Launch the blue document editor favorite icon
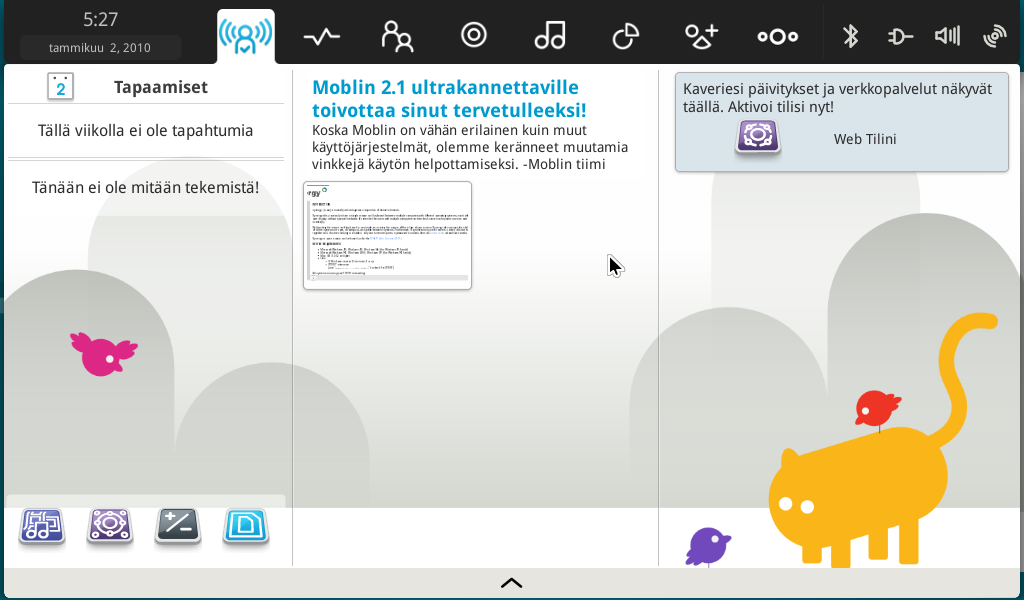The width and height of the screenshot is (1024, 600). pos(246,527)
